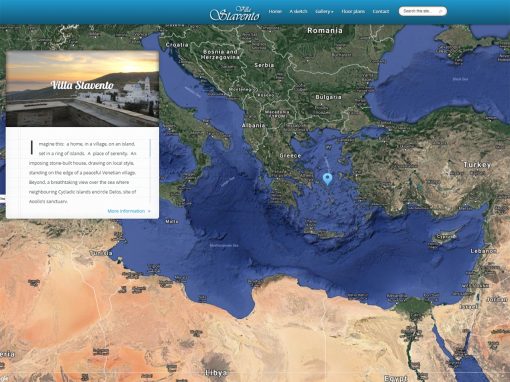The image size is (510, 382).
Task: Click the Croatia label on the map
Action: (177, 45)
